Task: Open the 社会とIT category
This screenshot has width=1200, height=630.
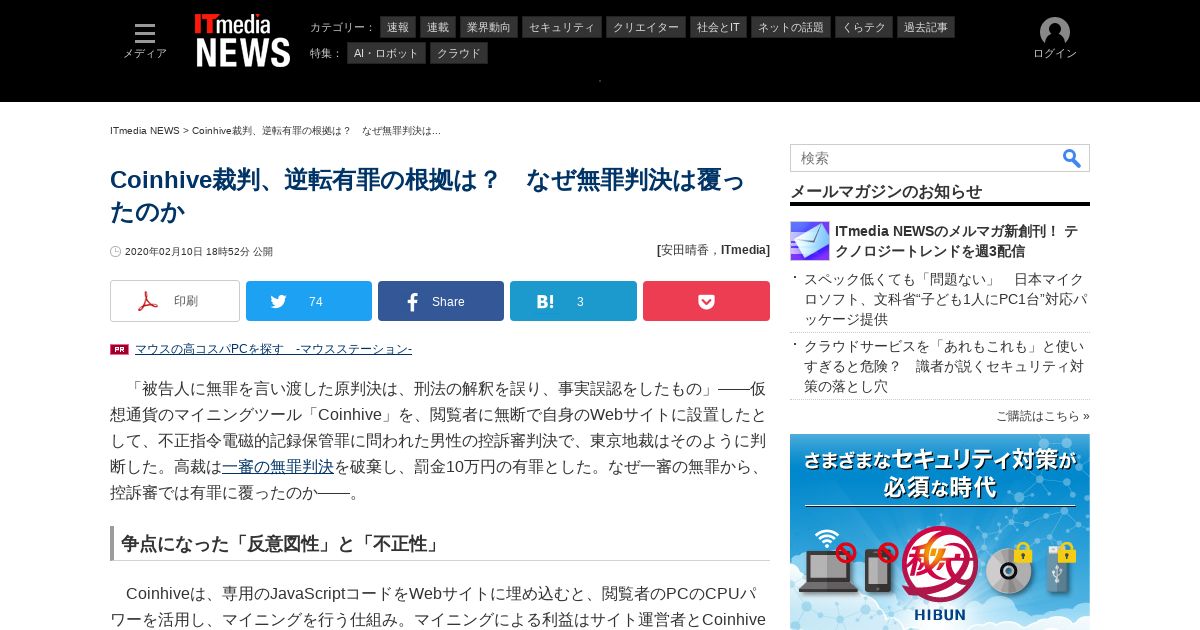Action: pos(718,27)
